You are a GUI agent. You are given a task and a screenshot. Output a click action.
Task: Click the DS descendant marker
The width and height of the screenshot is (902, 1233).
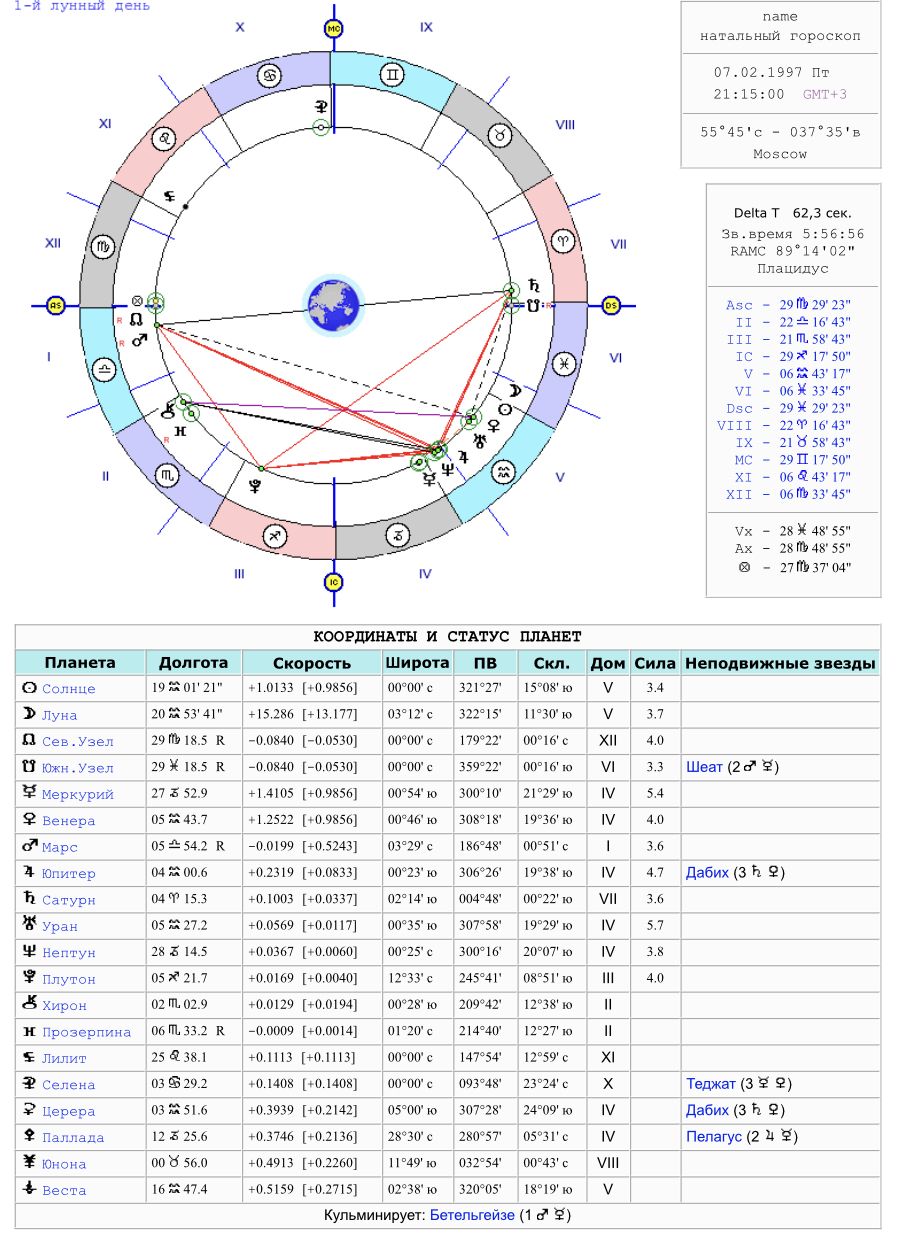(x=612, y=305)
